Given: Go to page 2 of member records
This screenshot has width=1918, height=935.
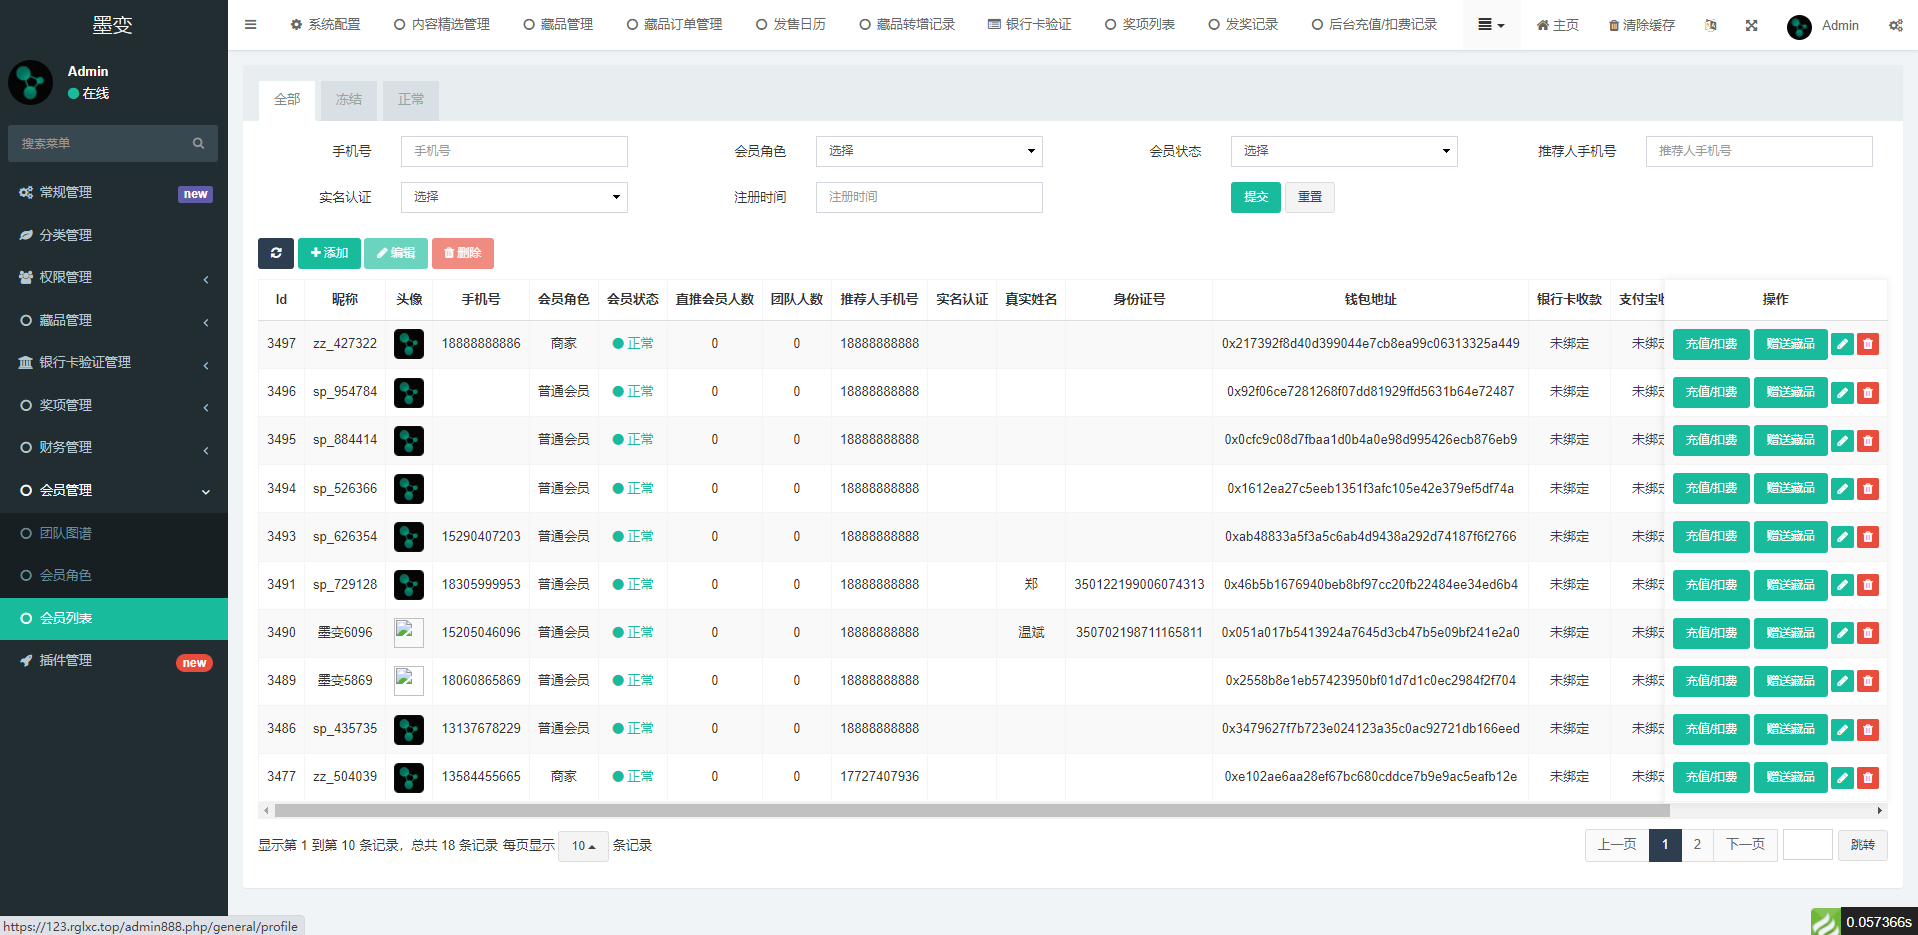Looking at the screenshot, I should coord(1696,845).
